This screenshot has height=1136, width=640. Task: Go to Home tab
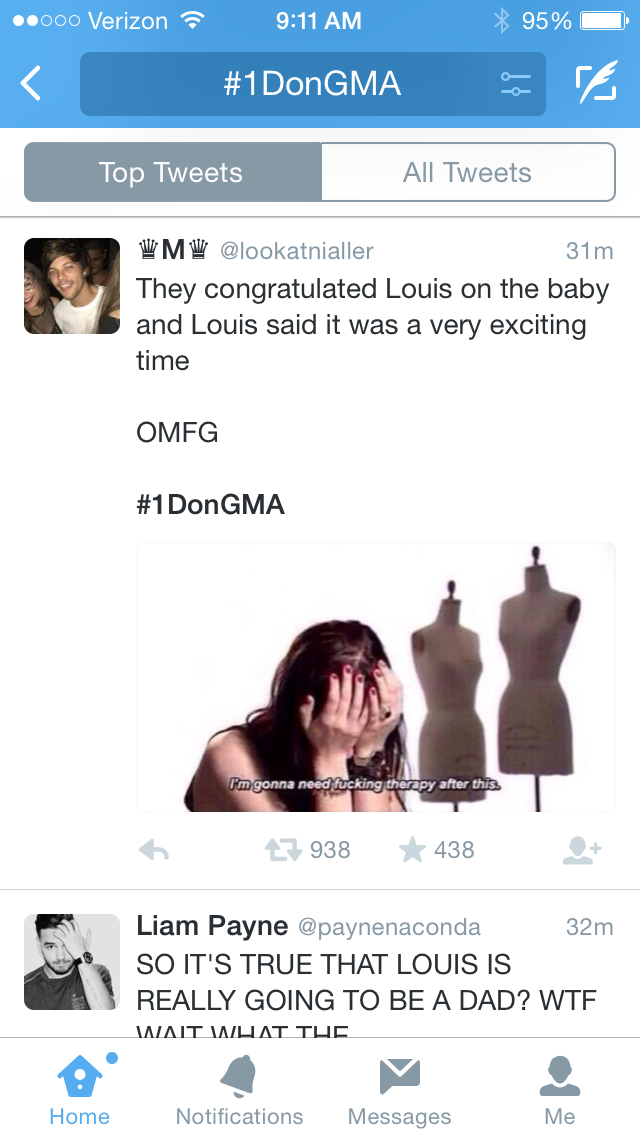(80, 1090)
